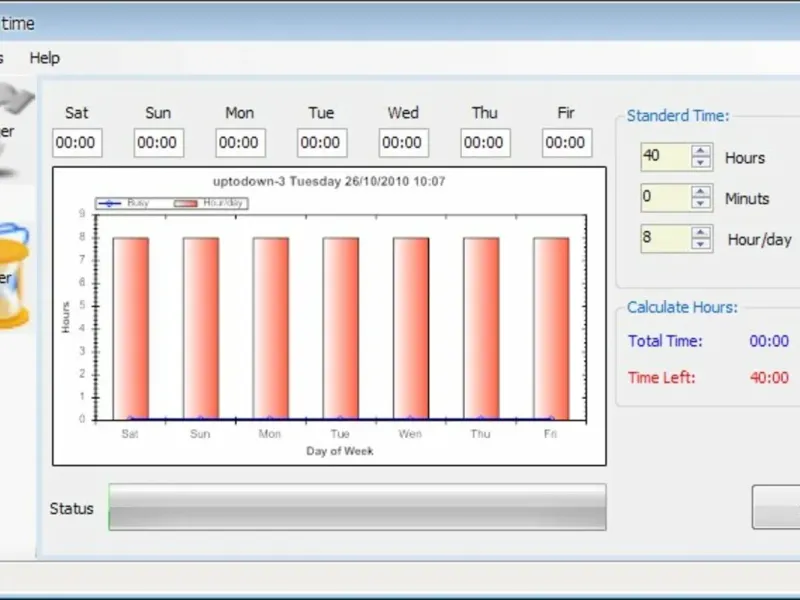The image size is (800, 600).
Task: Increase the Minuts value
Action: point(701,191)
